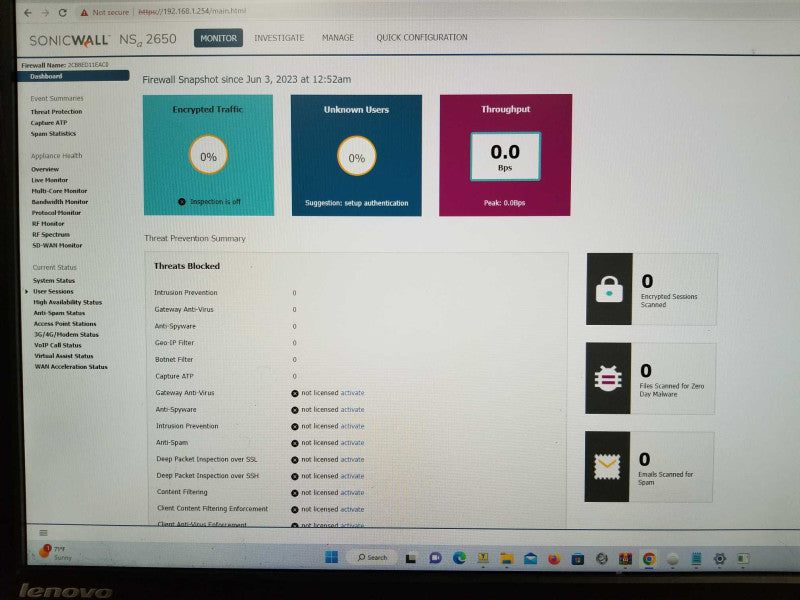Activate Deep Packet Inspection over SSL
This screenshot has height=600, width=800.
(353, 460)
